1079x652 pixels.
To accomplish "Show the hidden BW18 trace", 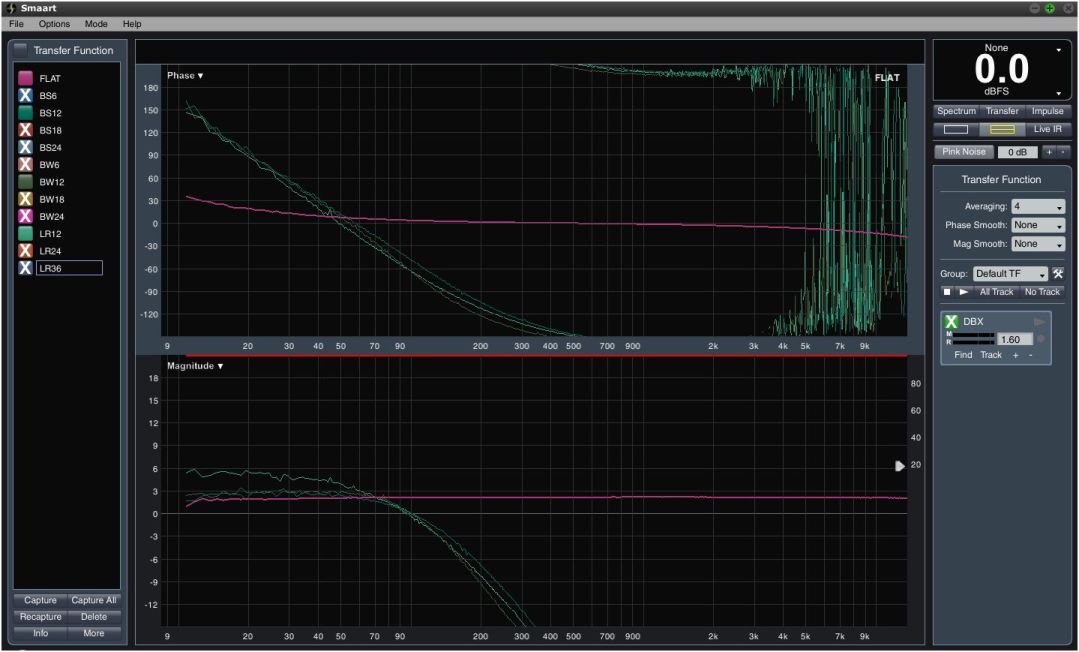I will tap(25, 199).
